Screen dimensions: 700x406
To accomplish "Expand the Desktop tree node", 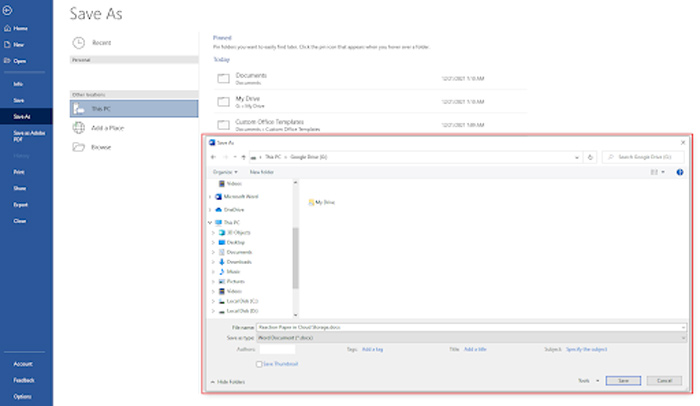I will coord(213,243).
